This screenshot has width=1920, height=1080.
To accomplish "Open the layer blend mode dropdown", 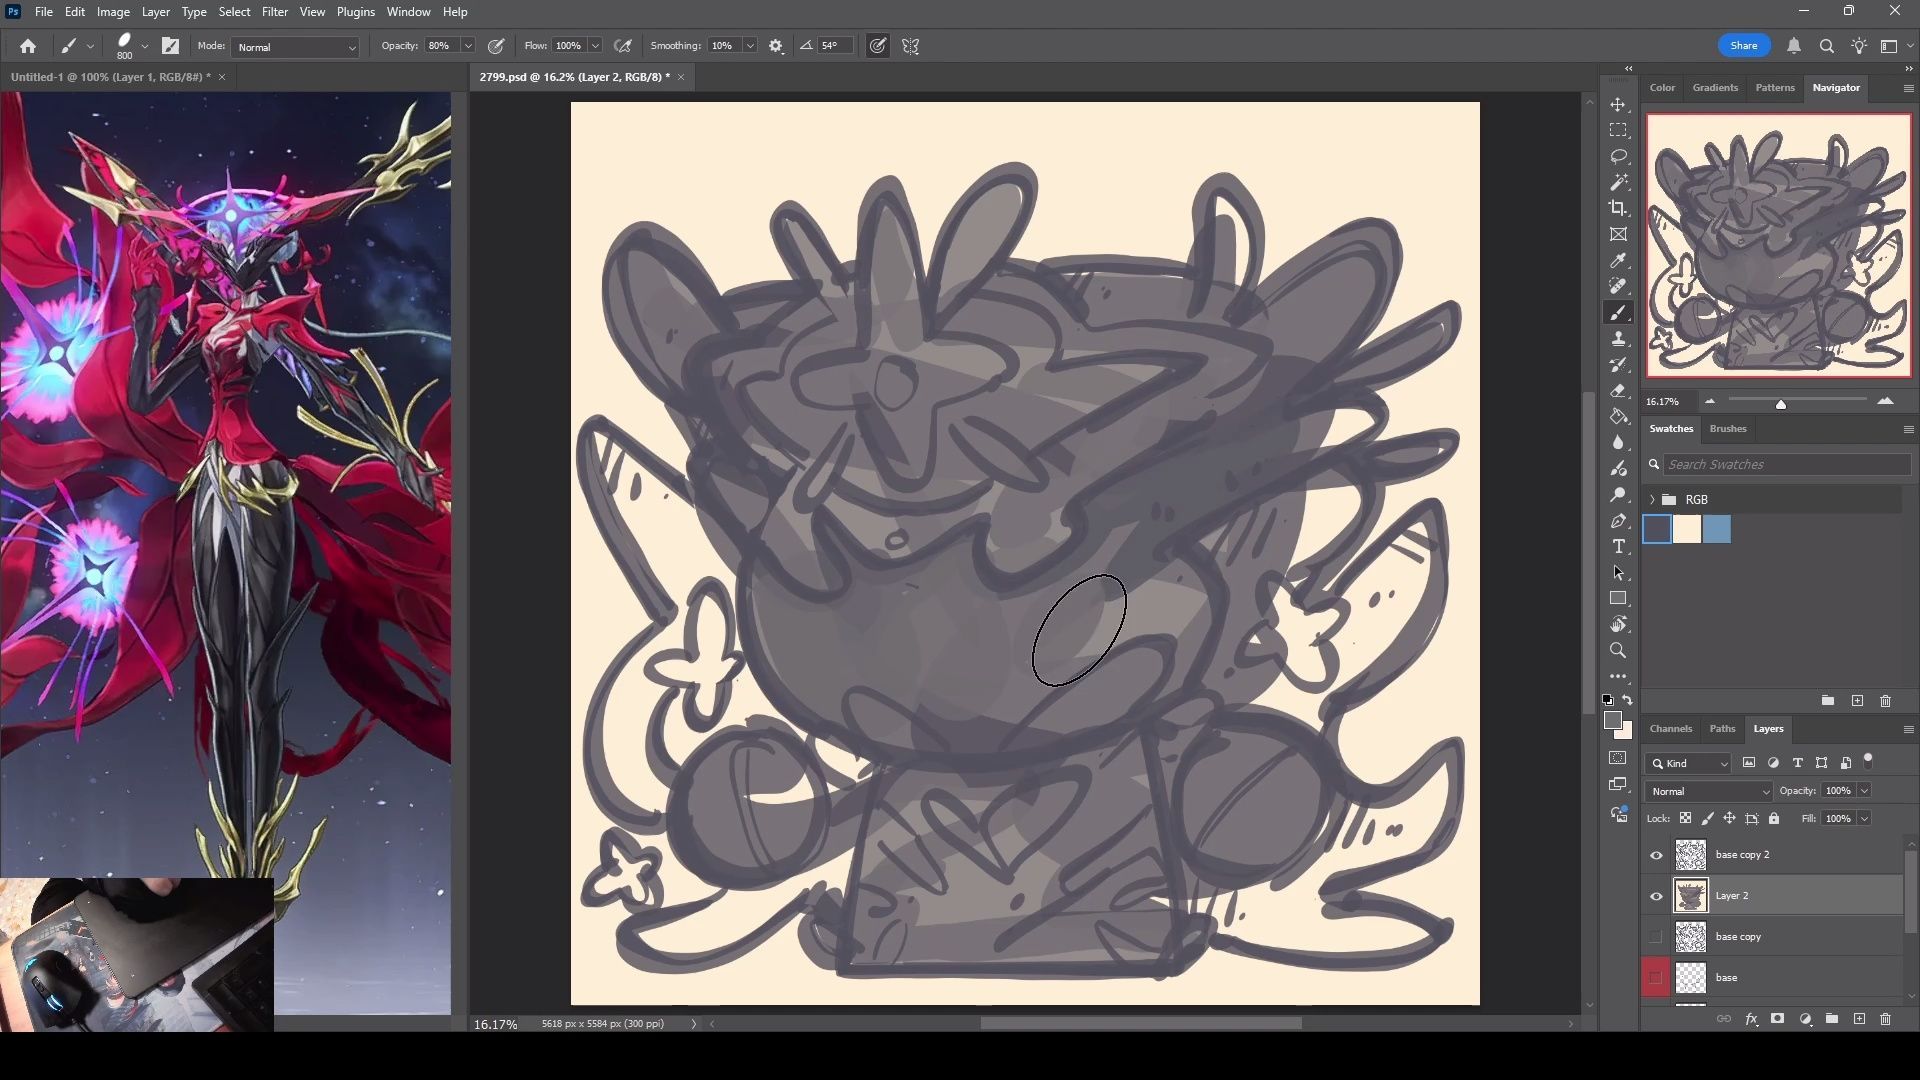I will coord(1709,791).
